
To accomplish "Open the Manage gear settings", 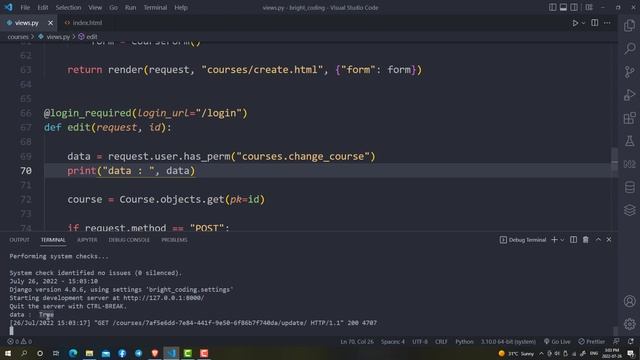I will click(x=629, y=324).
